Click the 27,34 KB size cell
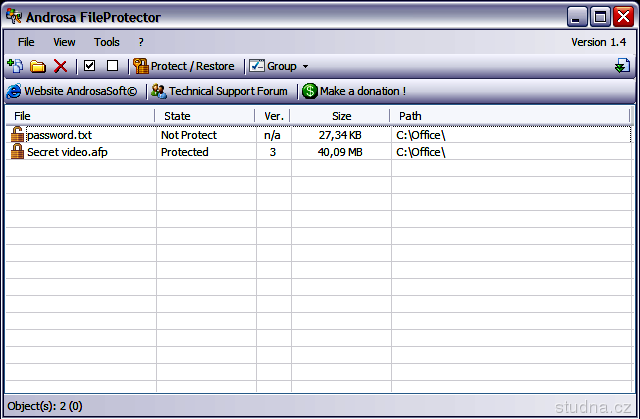 340,135
